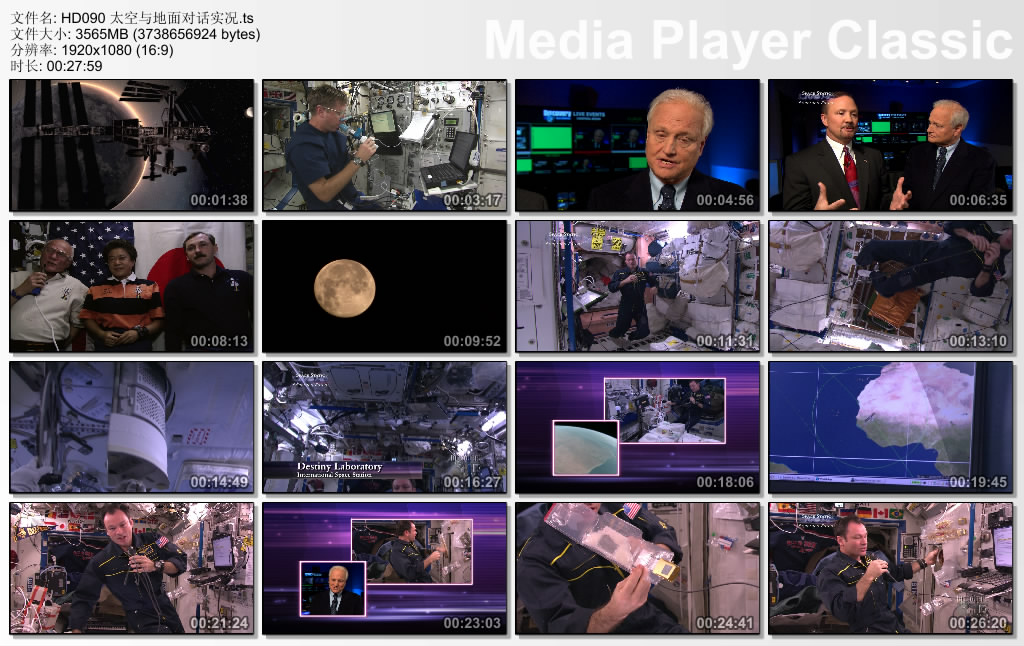Image resolution: width=1024 pixels, height=646 pixels.
Task: Click the Africa map thumbnail
Action: click(891, 428)
